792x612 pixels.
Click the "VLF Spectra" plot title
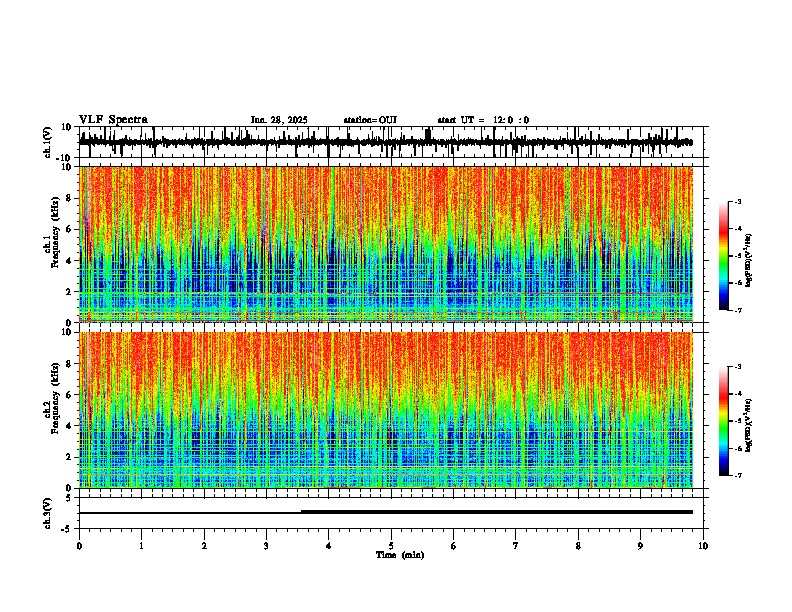(113, 120)
